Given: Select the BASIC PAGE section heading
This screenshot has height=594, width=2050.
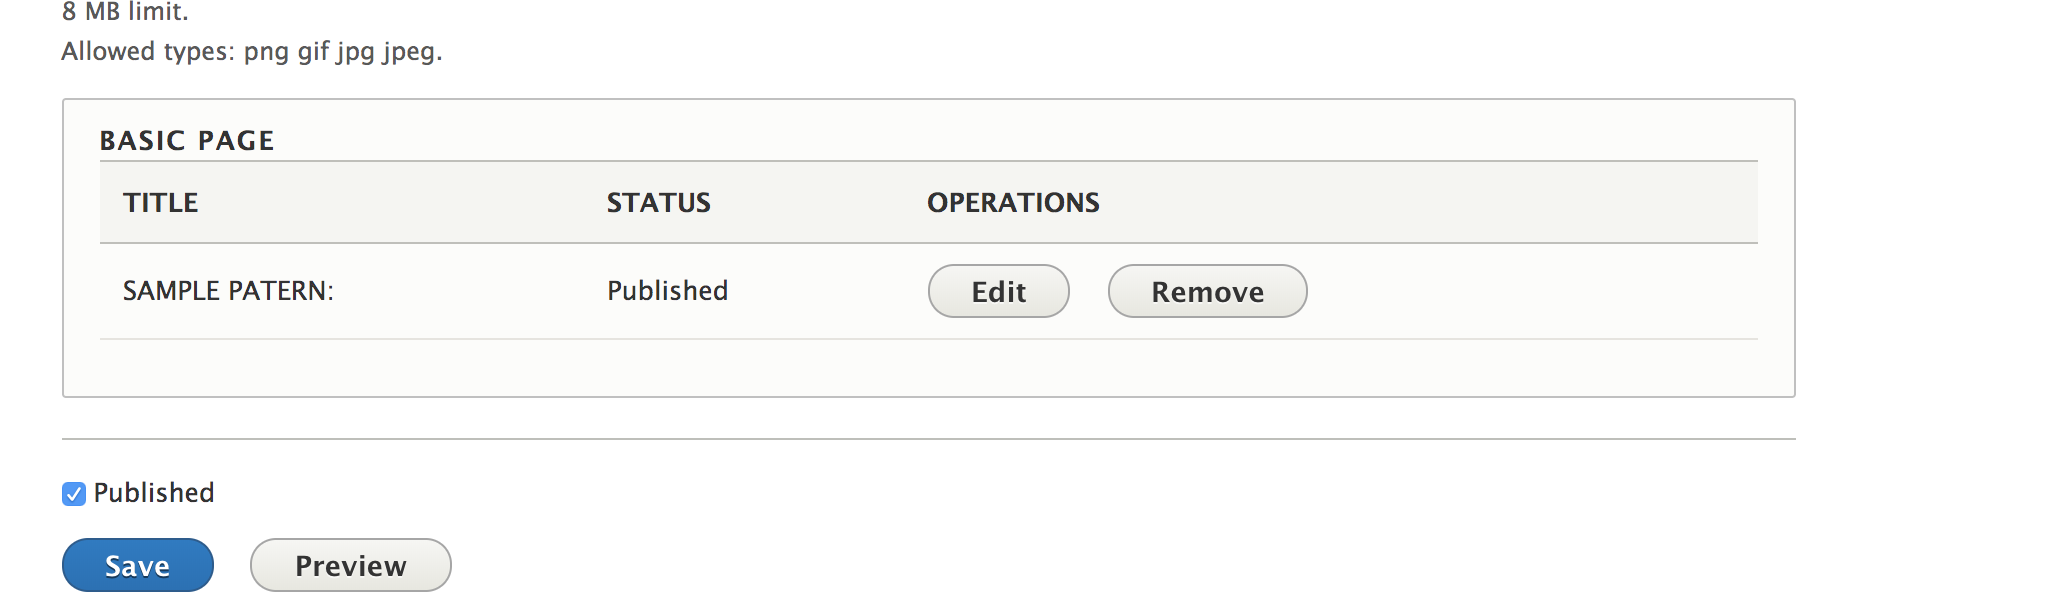Looking at the screenshot, I should tap(186, 140).
